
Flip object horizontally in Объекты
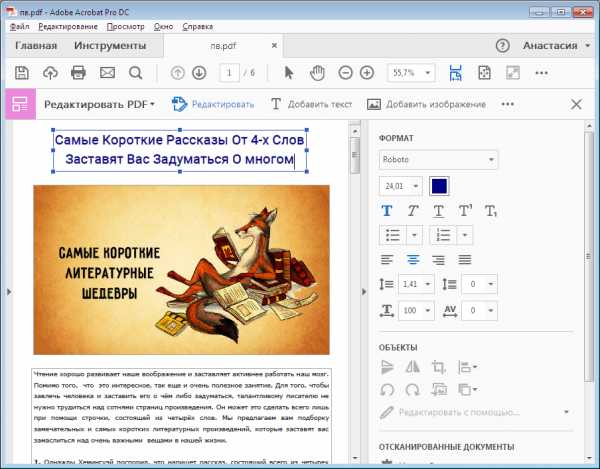tap(412, 367)
